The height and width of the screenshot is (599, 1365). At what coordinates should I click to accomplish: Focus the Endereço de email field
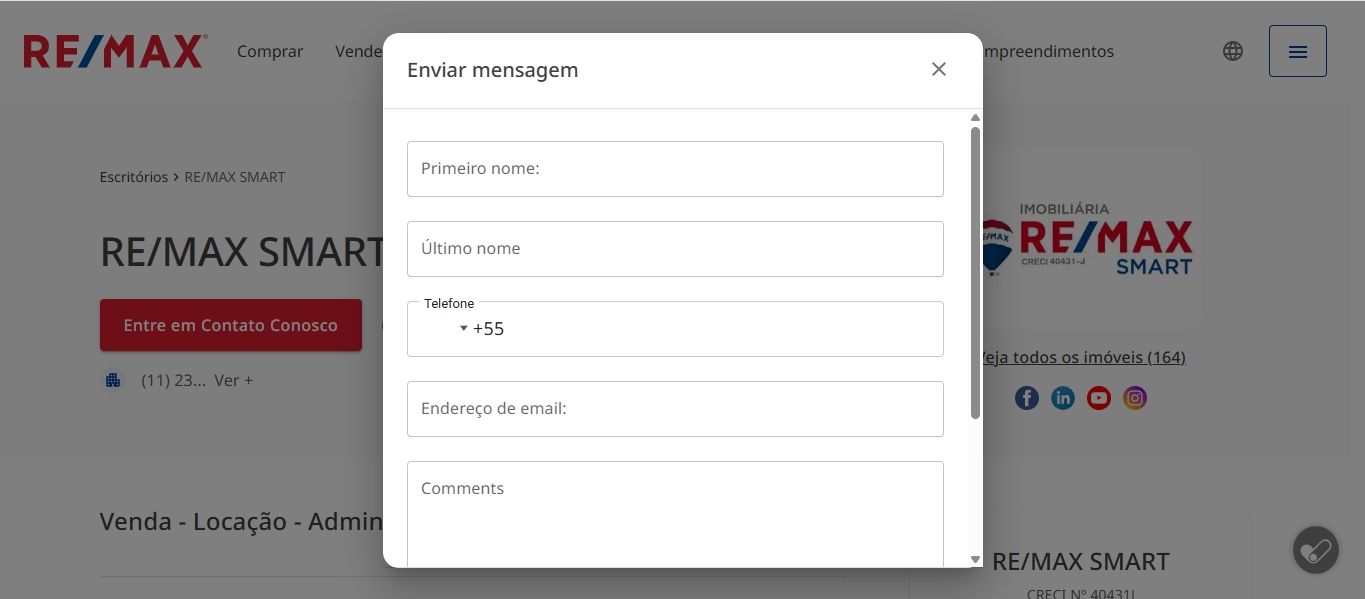(x=675, y=409)
